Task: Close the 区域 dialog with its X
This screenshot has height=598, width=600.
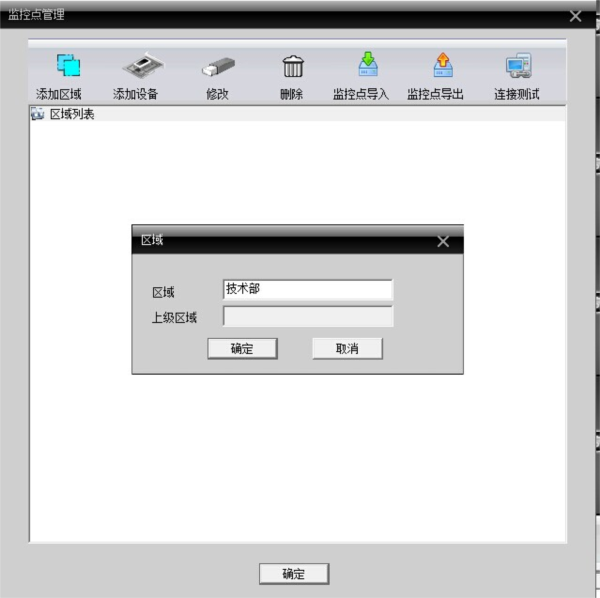Action: pyautogui.click(x=443, y=241)
